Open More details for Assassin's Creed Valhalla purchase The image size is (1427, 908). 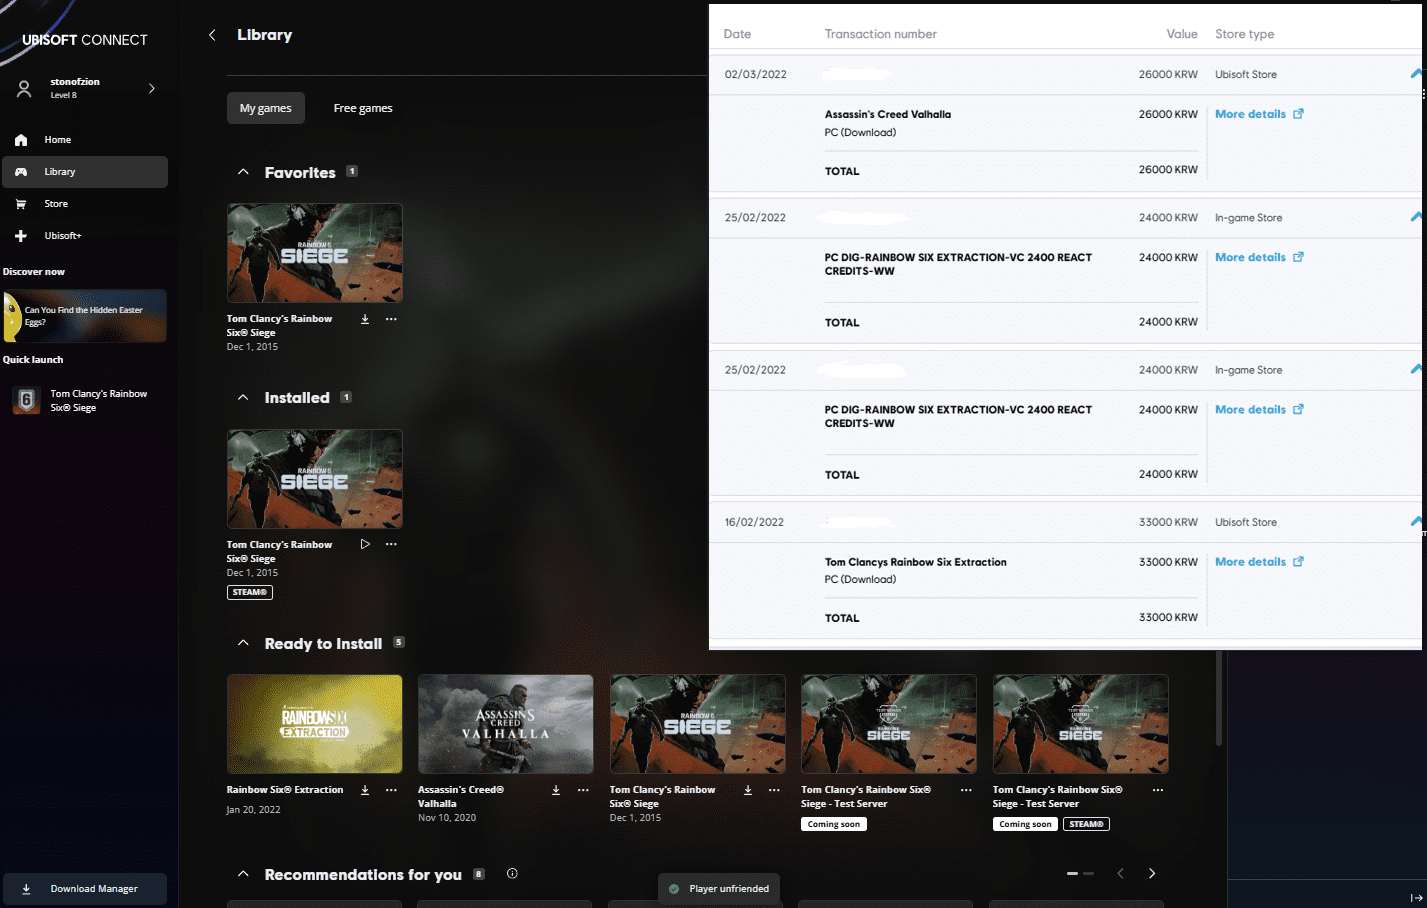[1251, 113]
